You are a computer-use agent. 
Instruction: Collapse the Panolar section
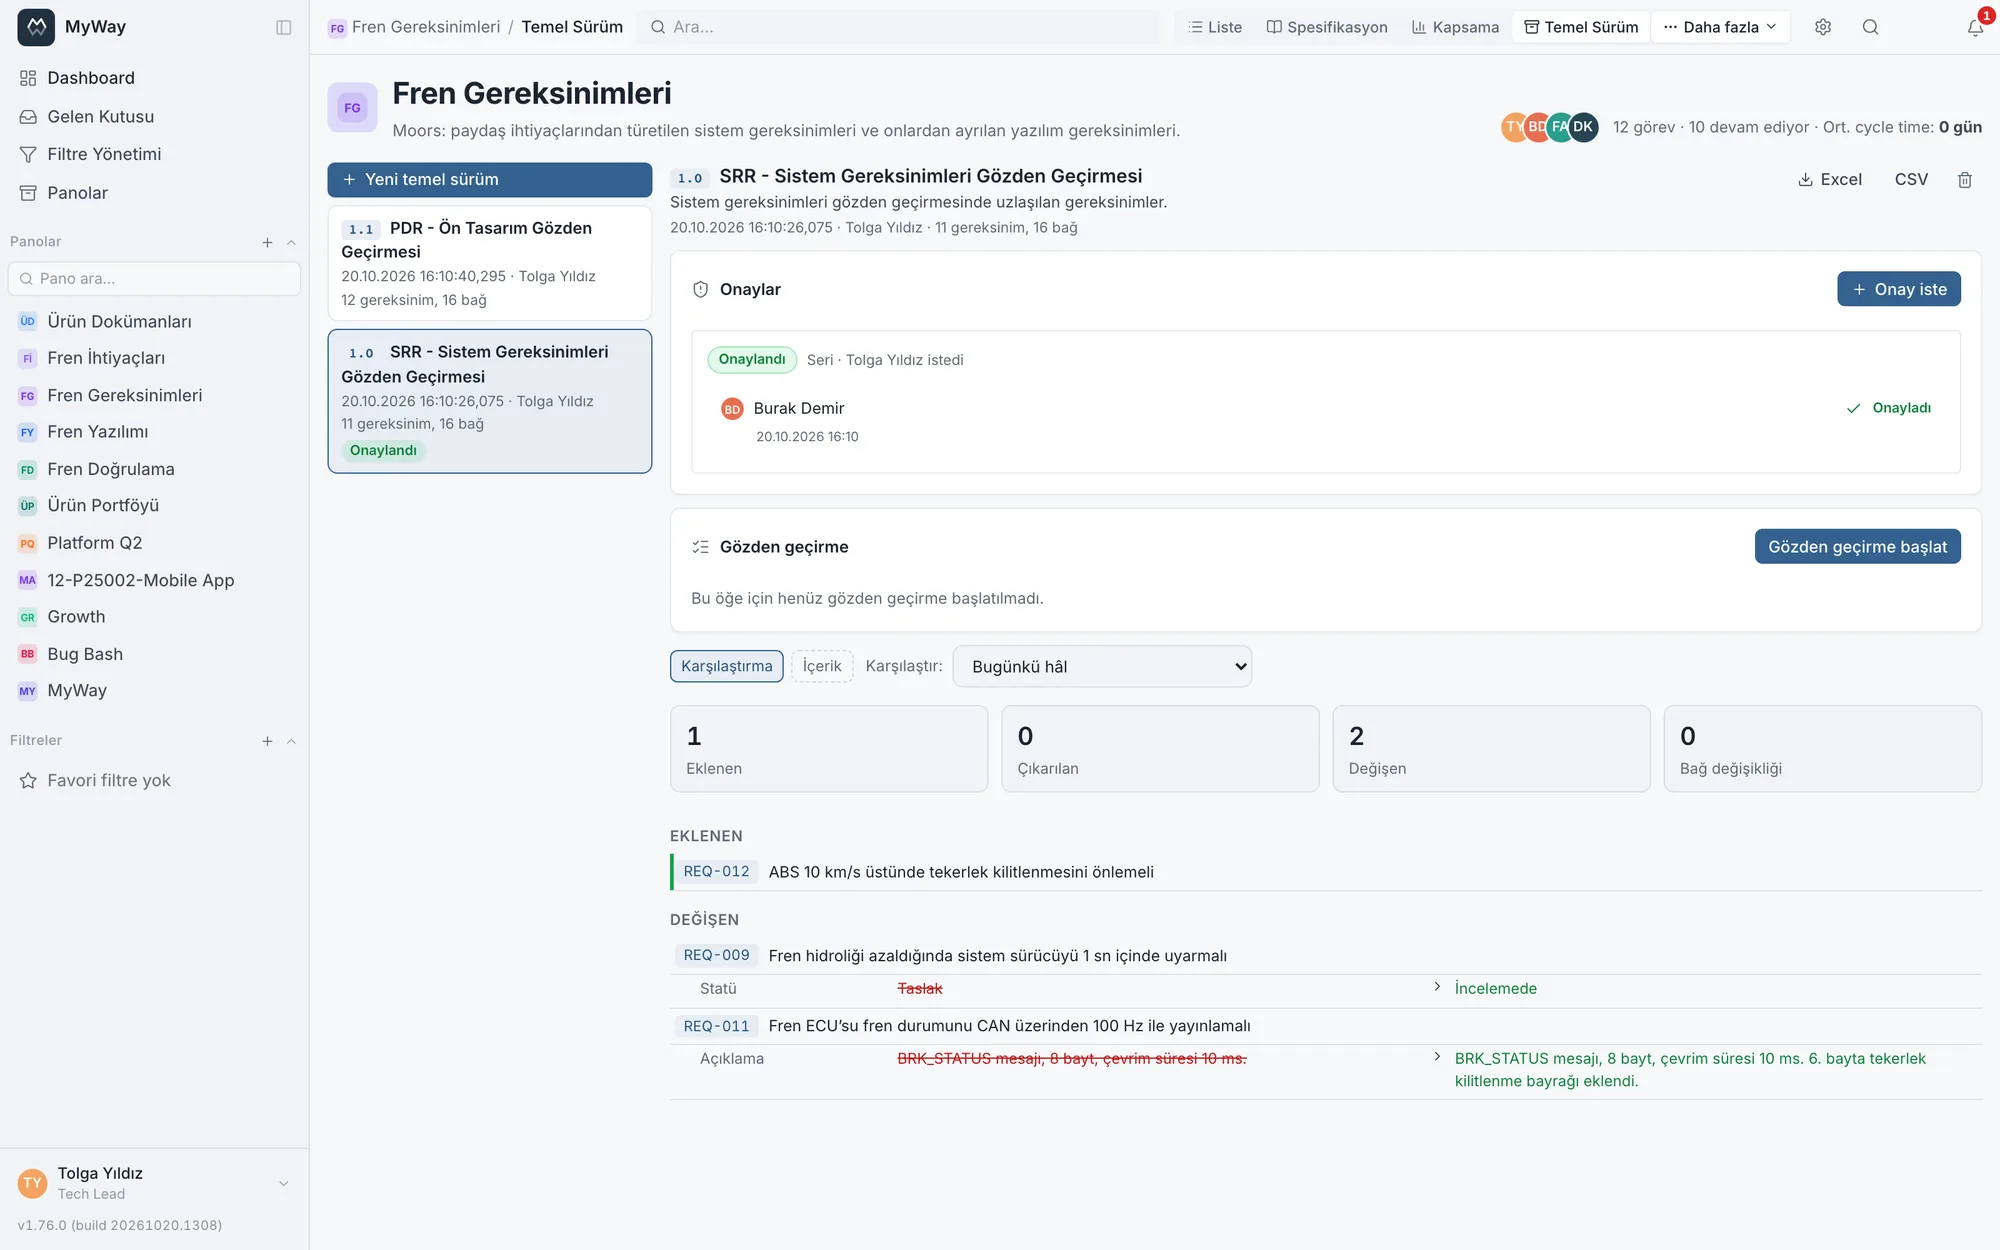tap(291, 242)
